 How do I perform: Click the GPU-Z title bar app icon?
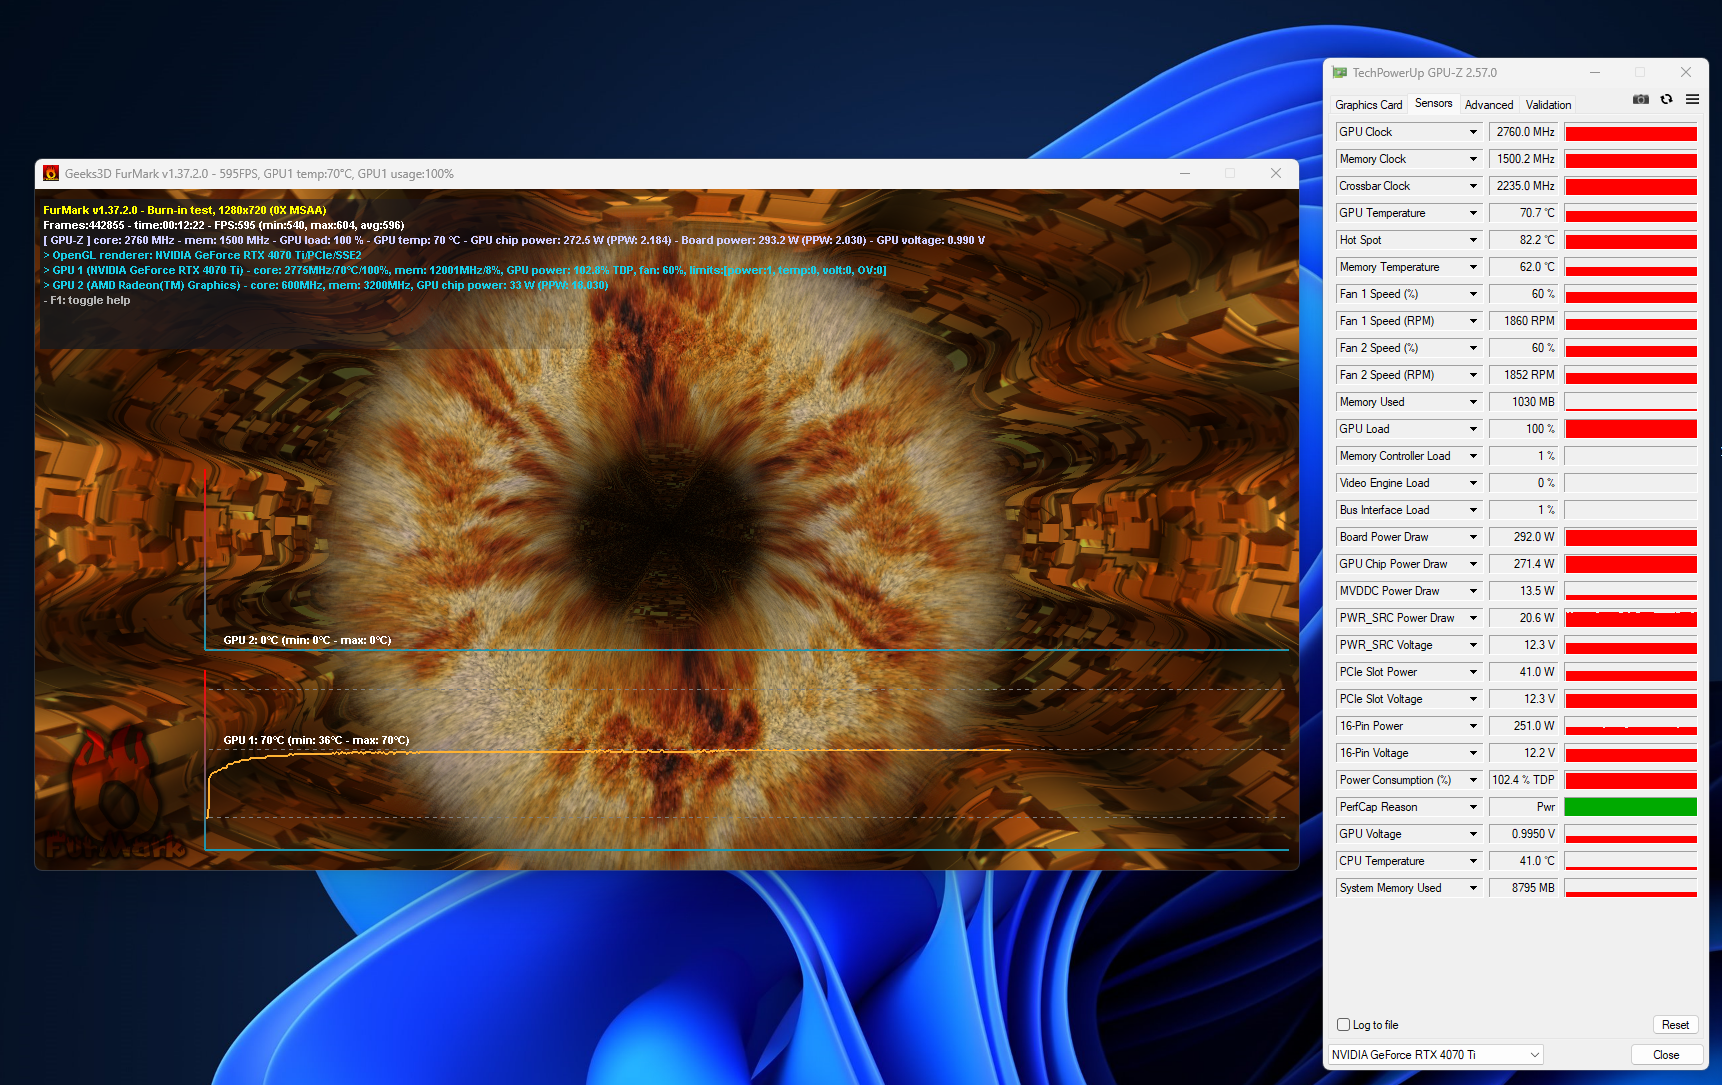coord(1340,73)
